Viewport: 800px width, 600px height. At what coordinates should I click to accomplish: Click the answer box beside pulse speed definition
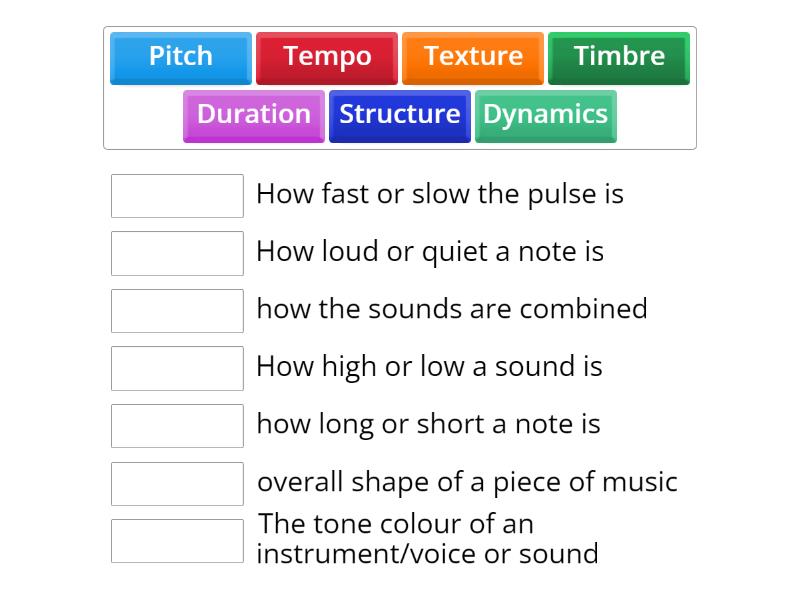pyautogui.click(x=177, y=195)
